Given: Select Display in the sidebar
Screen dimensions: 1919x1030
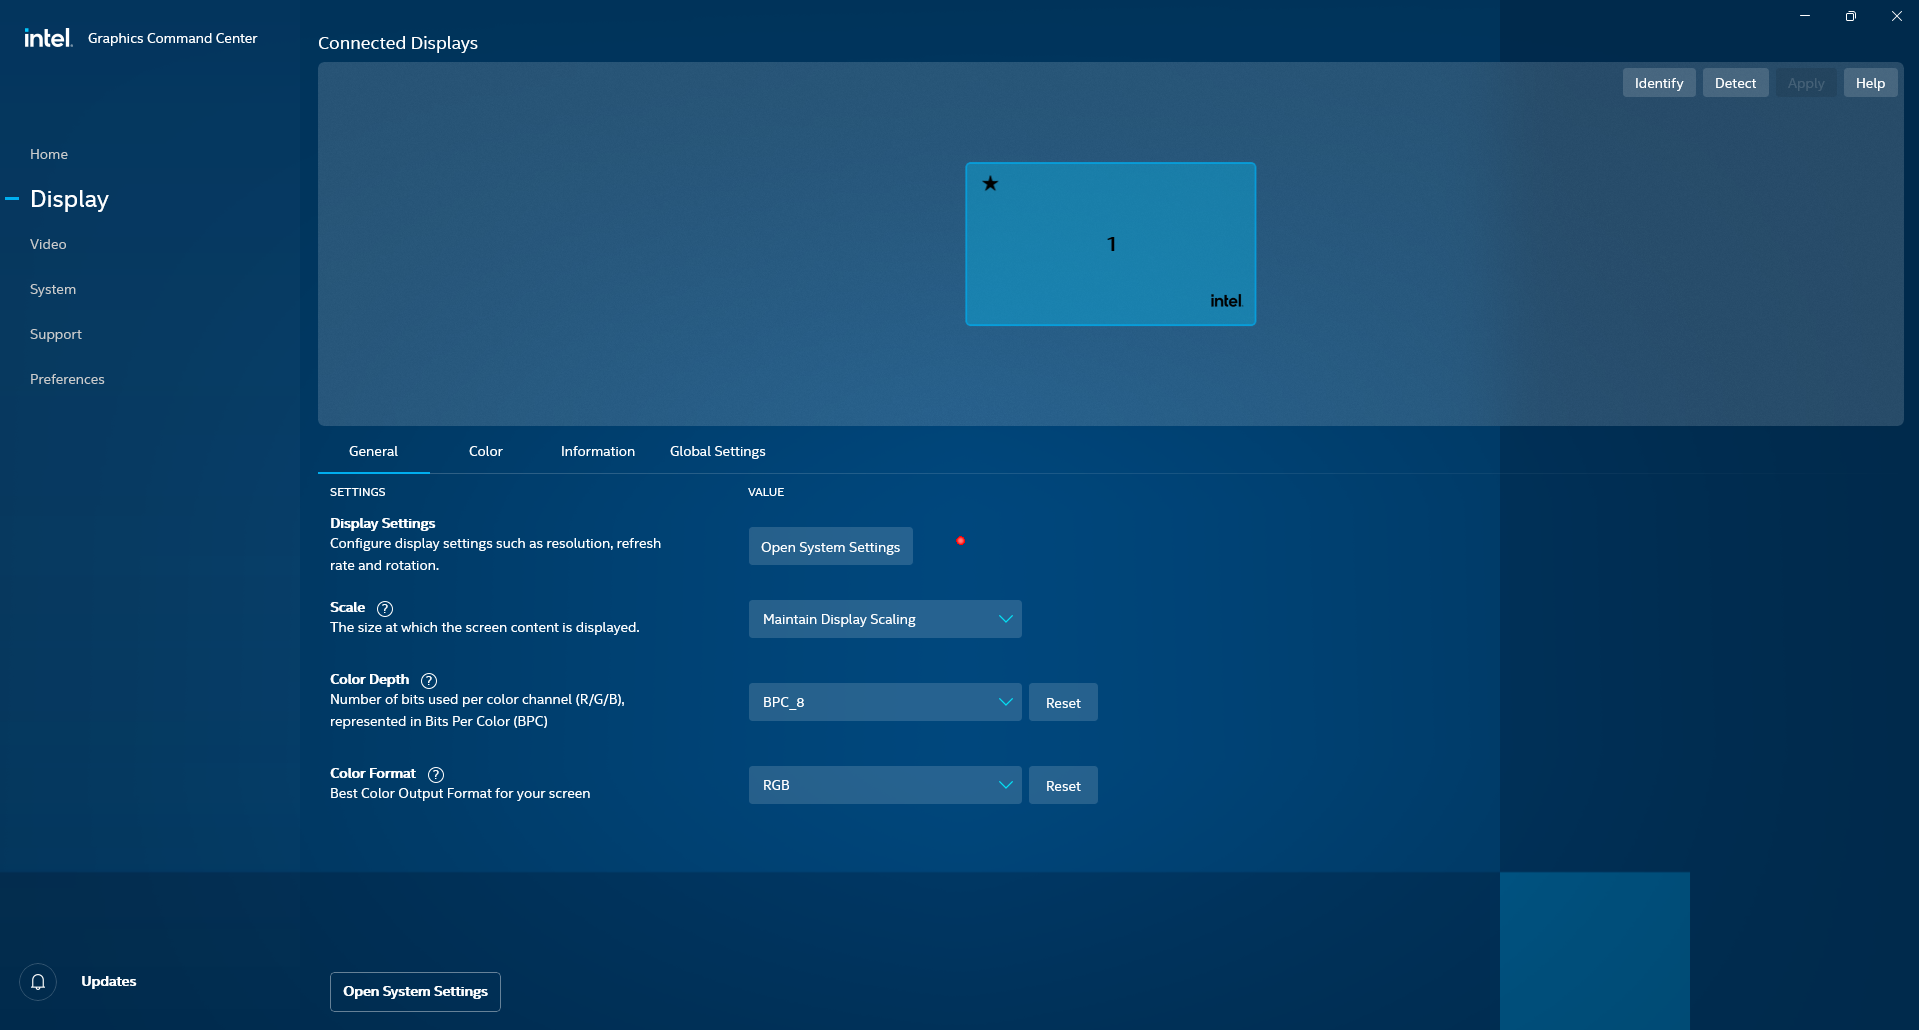Looking at the screenshot, I should pos(69,199).
